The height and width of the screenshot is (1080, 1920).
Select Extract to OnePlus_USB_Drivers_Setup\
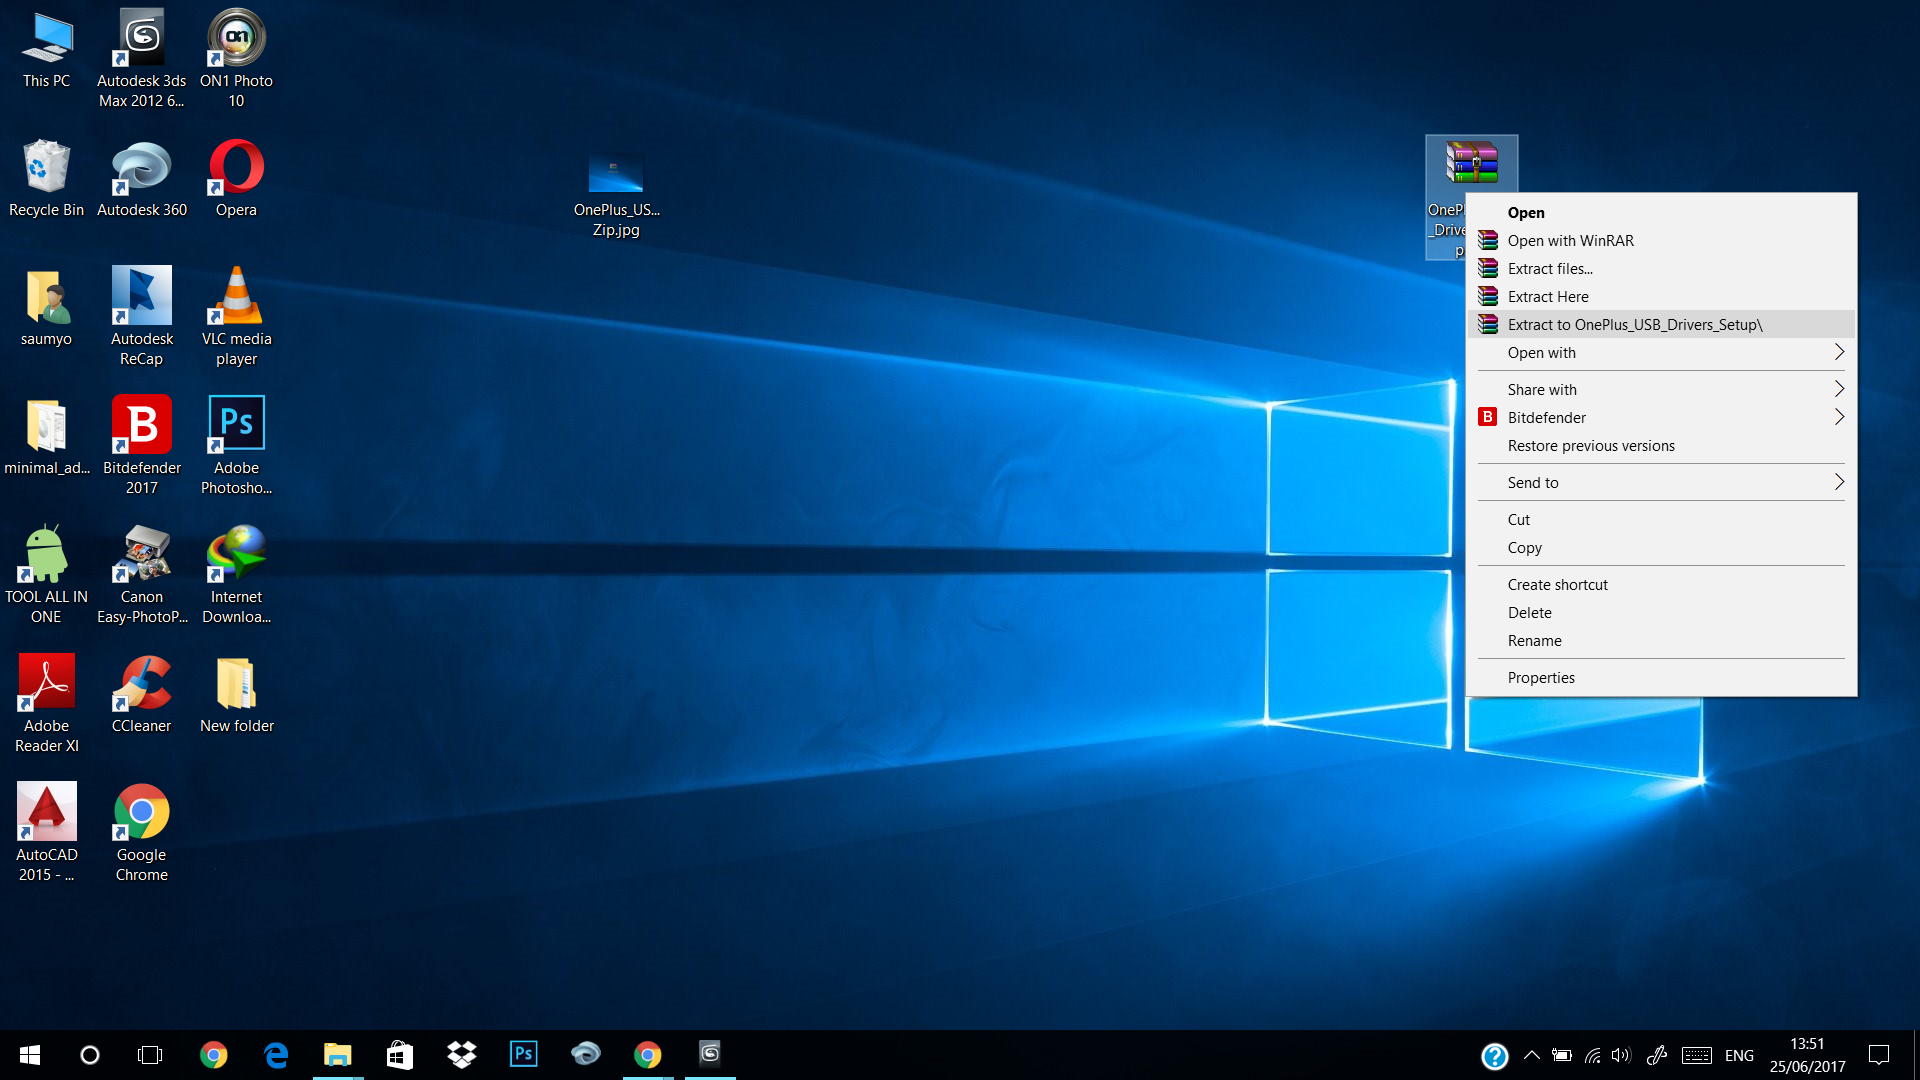(x=1638, y=324)
